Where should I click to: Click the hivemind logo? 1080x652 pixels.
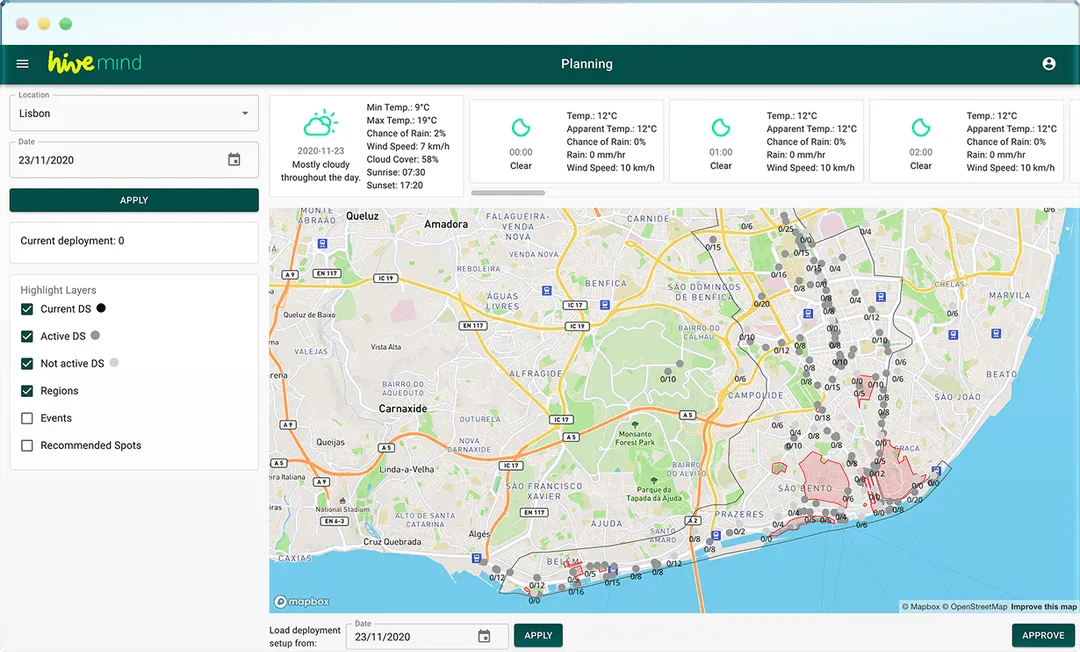click(x=94, y=63)
